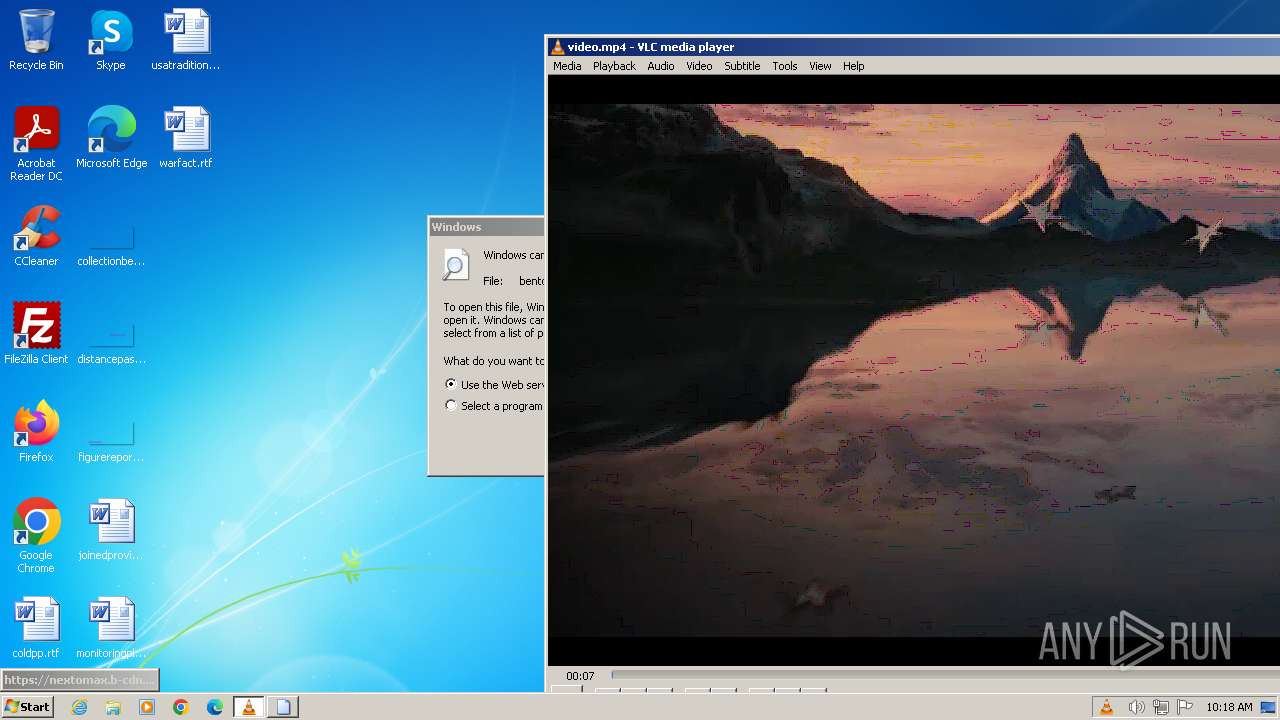Open Internet Explorer from taskbar

(80, 707)
